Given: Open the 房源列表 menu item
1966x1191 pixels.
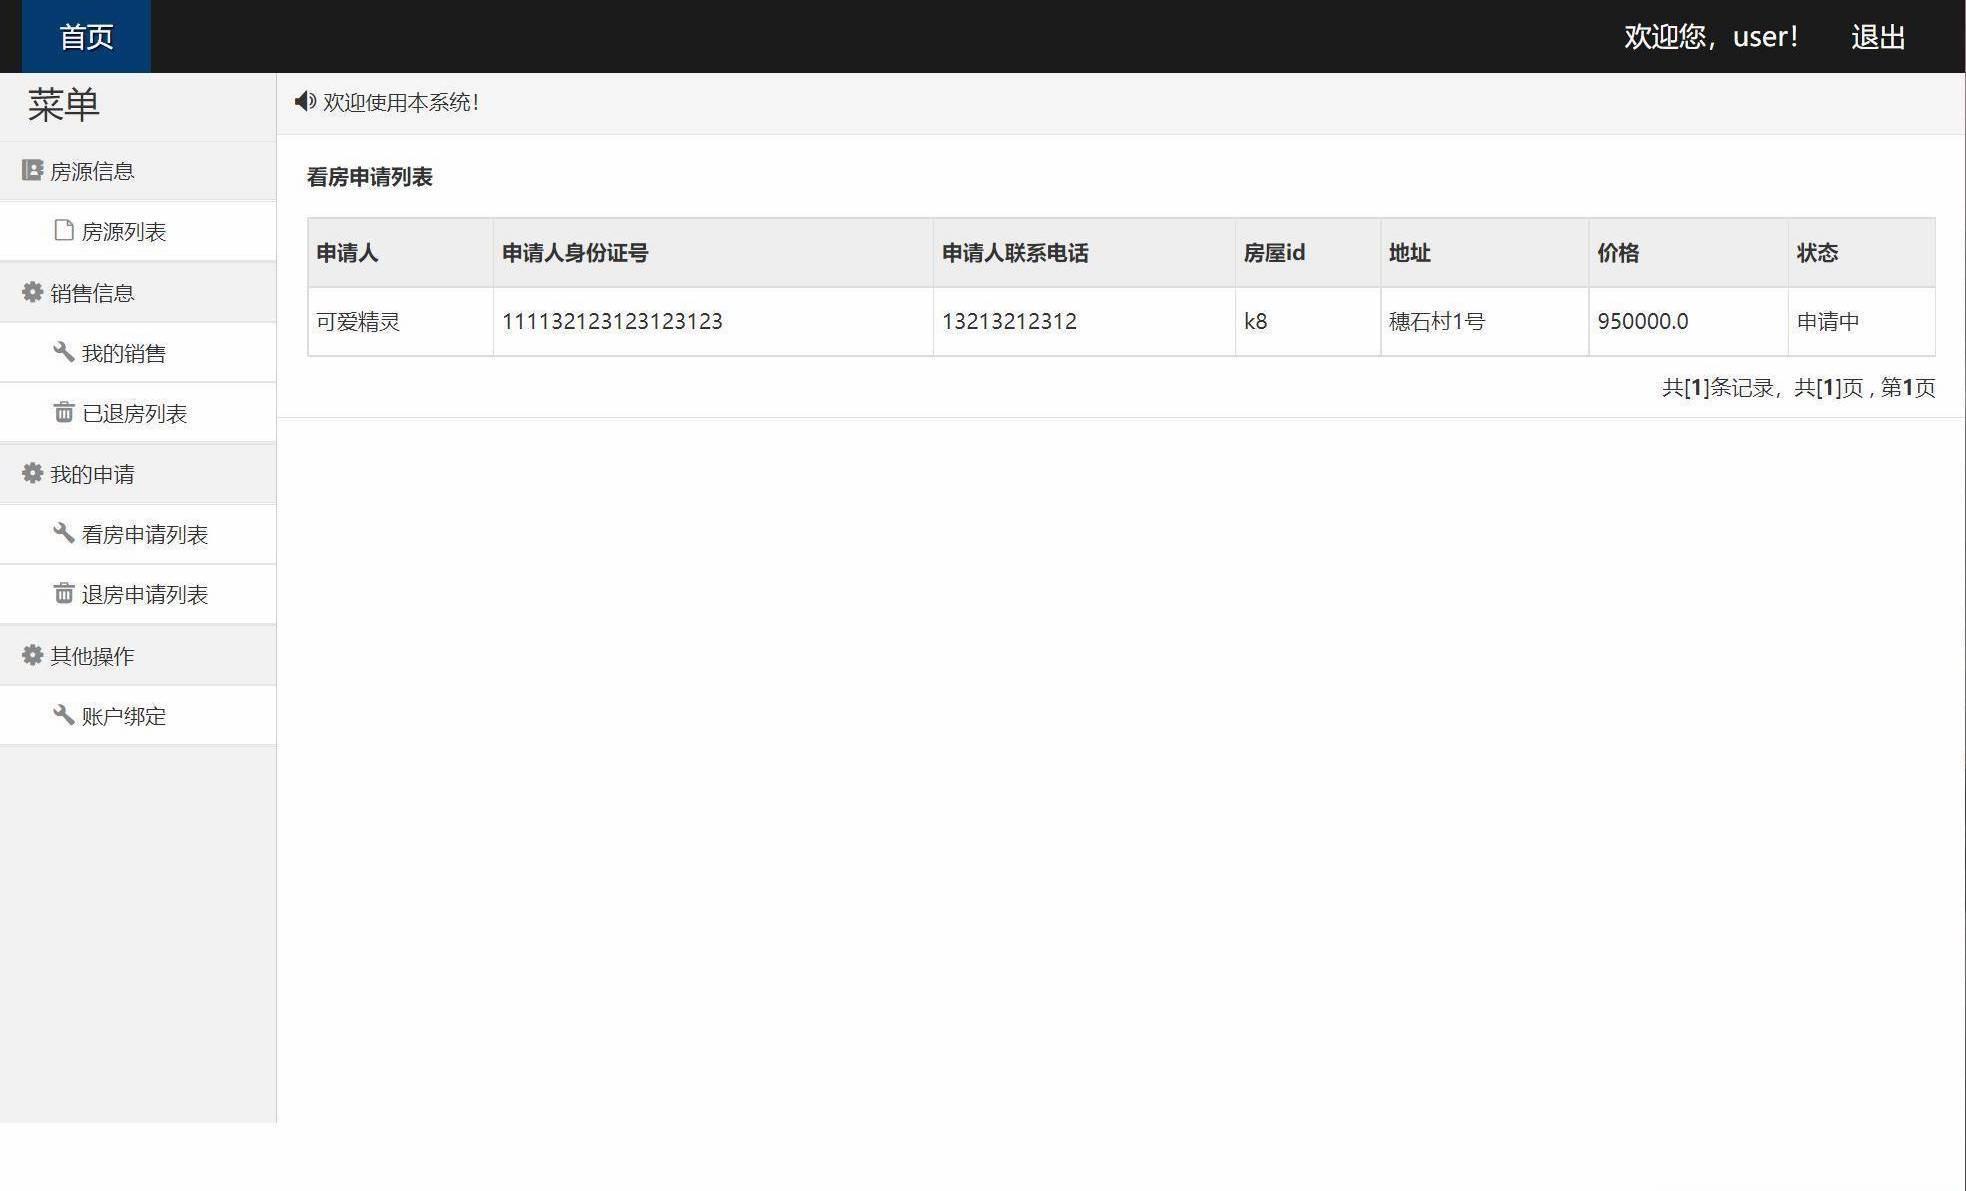Looking at the screenshot, I should click(x=138, y=231).
